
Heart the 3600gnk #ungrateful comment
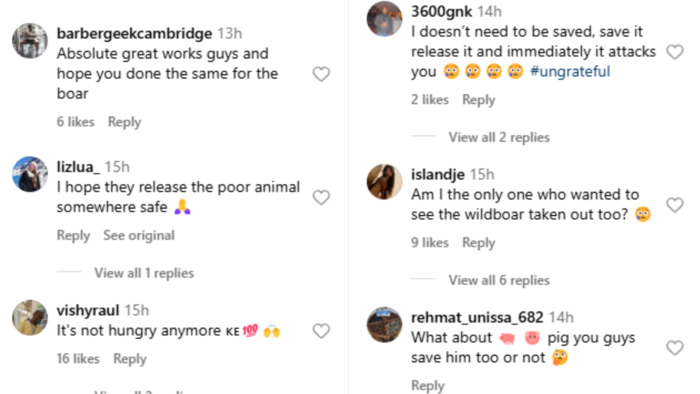675,52
